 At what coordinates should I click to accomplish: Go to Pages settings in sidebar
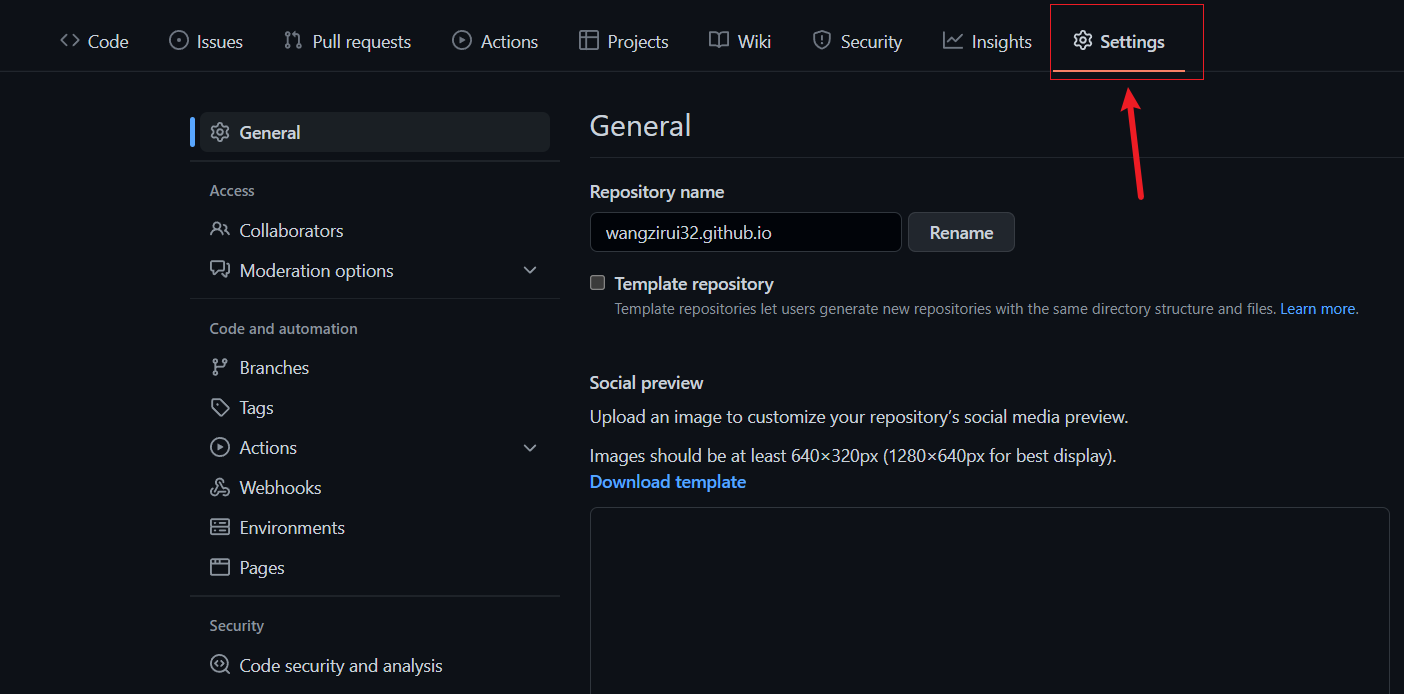262,568
